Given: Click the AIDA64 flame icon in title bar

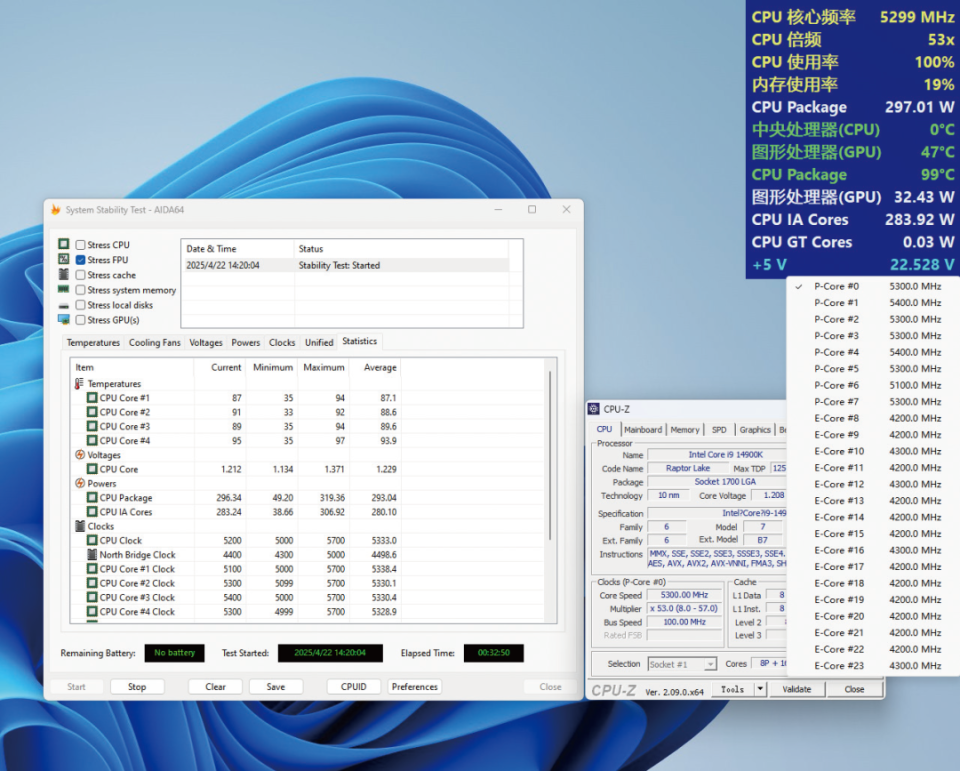Looking at the screenshot, I should click(x=56, y=210).
